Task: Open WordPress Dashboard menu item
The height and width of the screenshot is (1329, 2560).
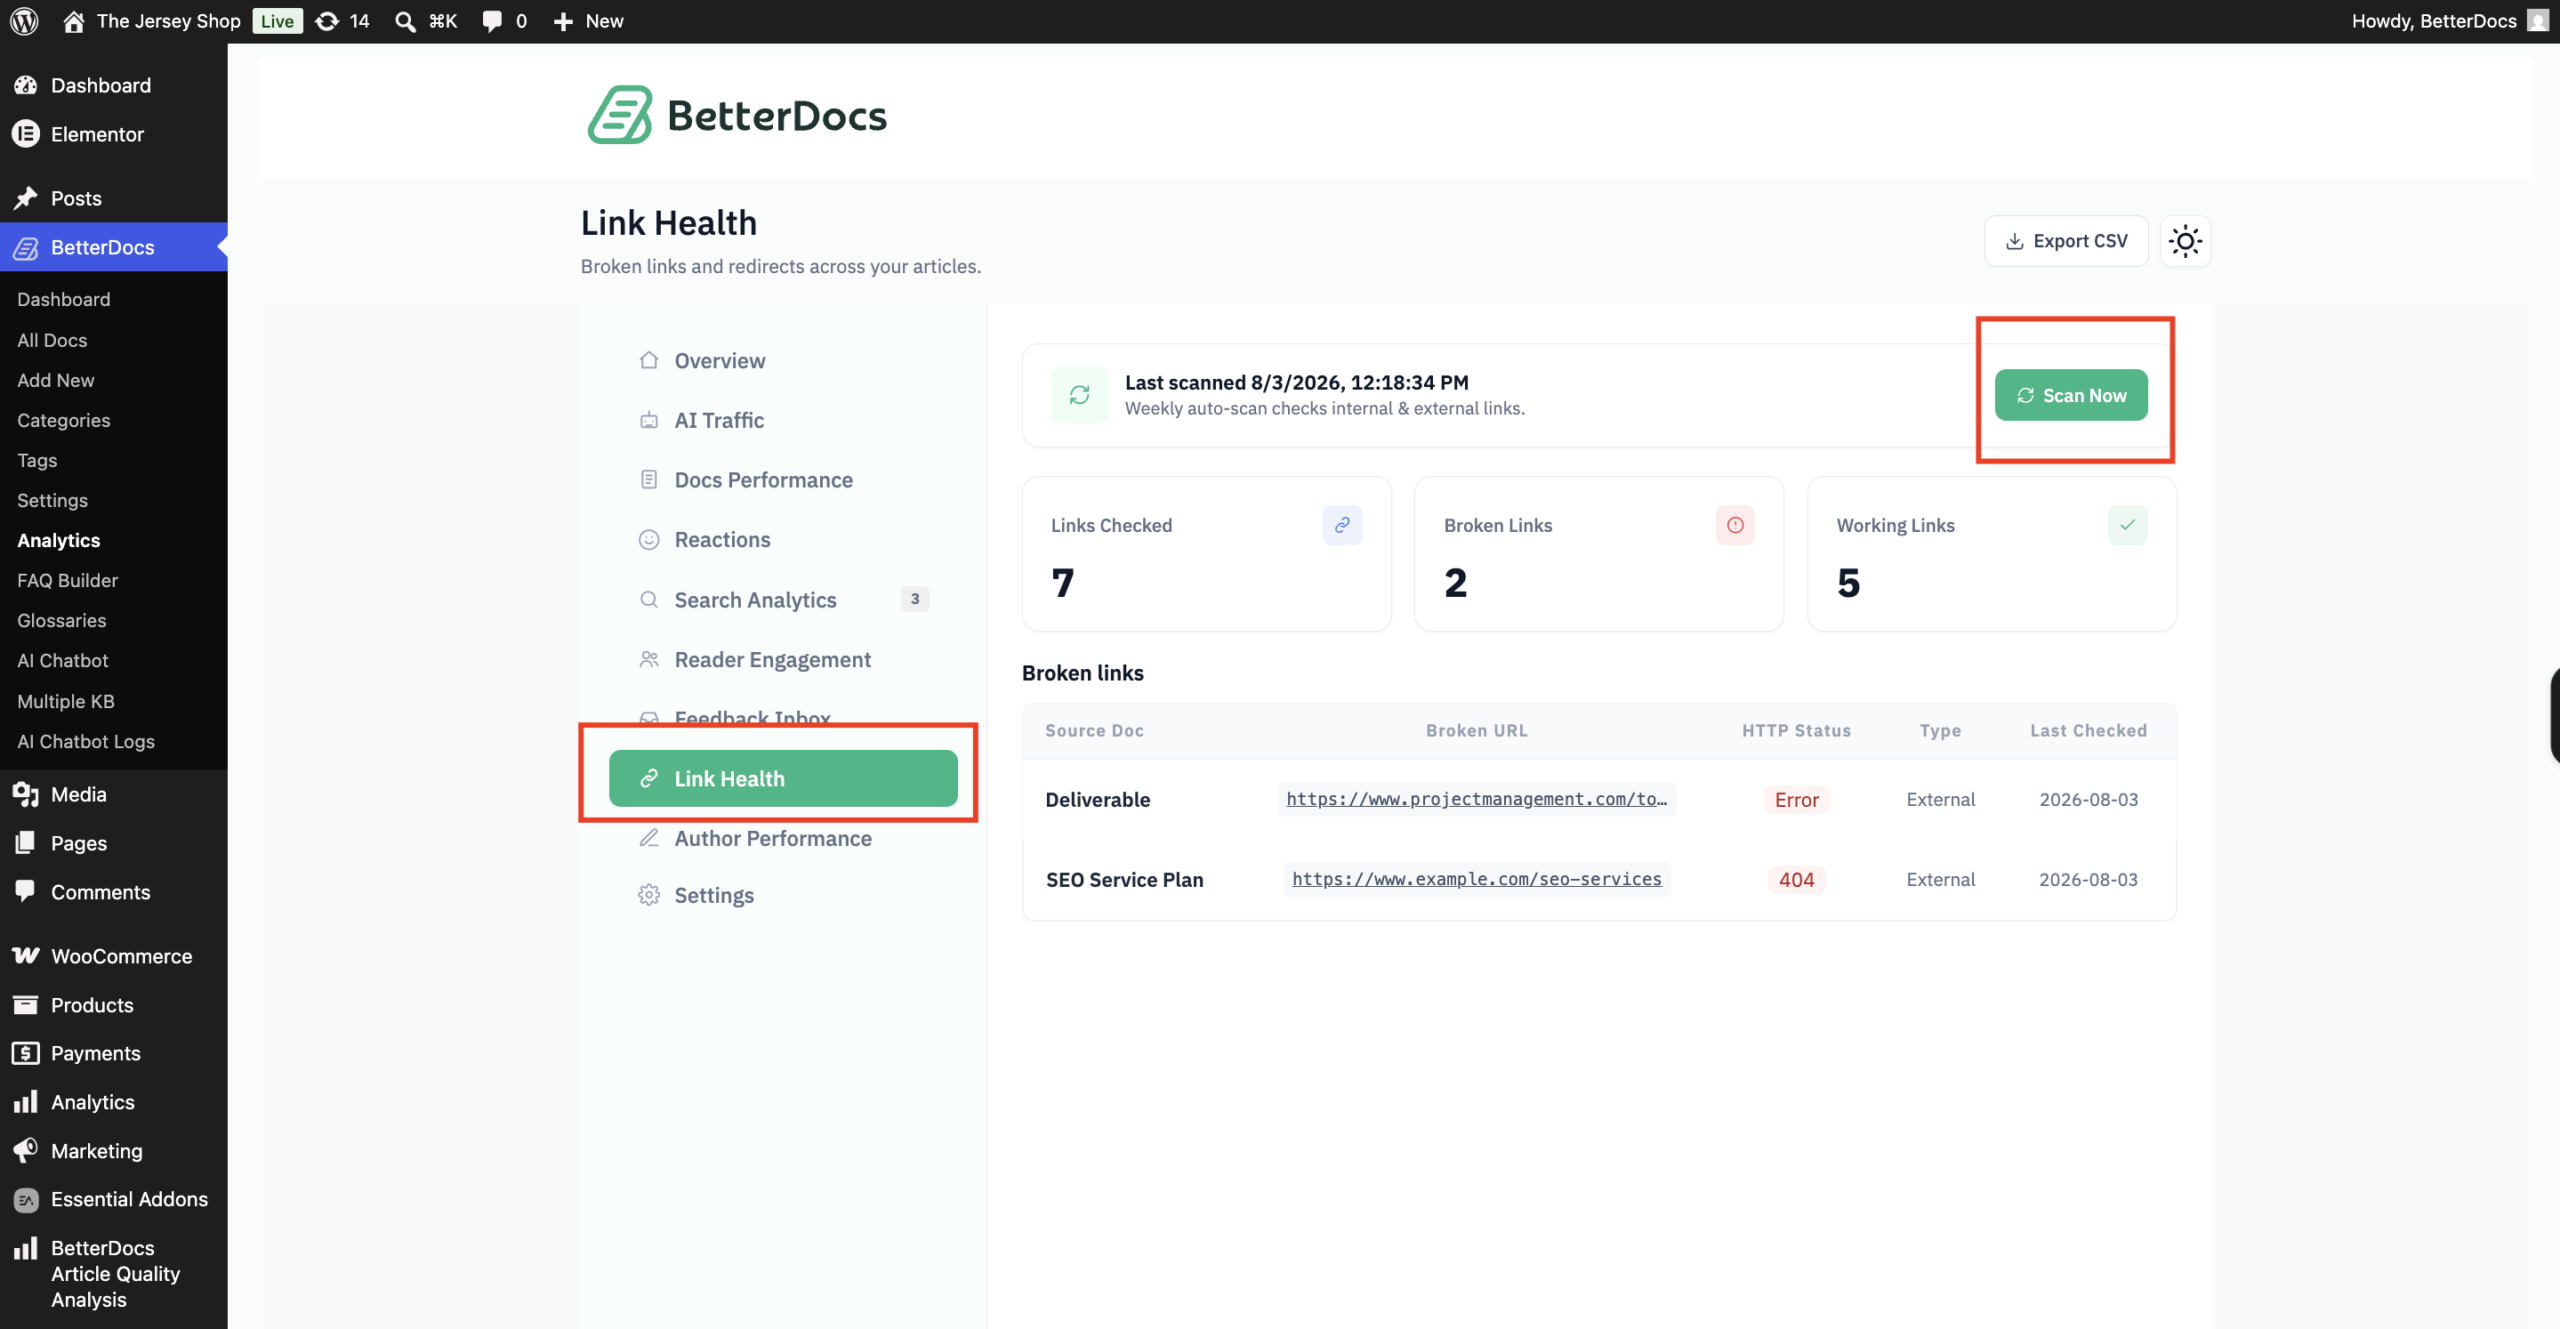Action: click(x=100, y=85)
